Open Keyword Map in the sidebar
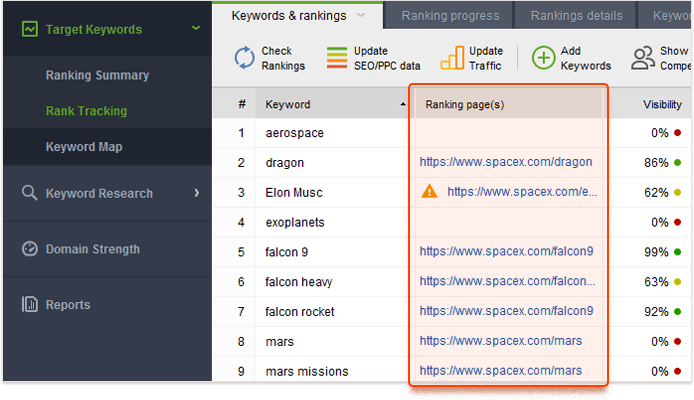This screenshot has height=400, width=694. (x=84, y=146)
